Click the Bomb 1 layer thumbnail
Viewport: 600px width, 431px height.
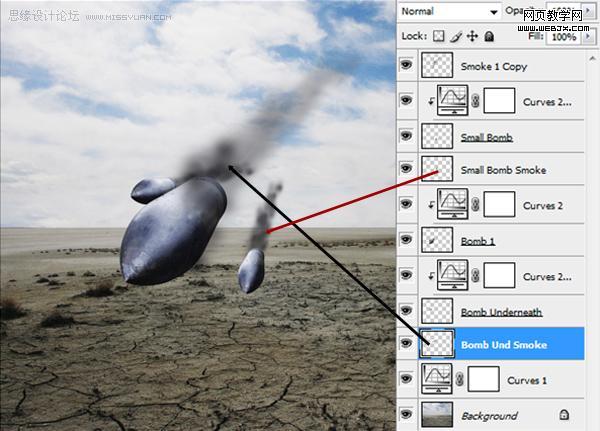click(x=437, y=240)
